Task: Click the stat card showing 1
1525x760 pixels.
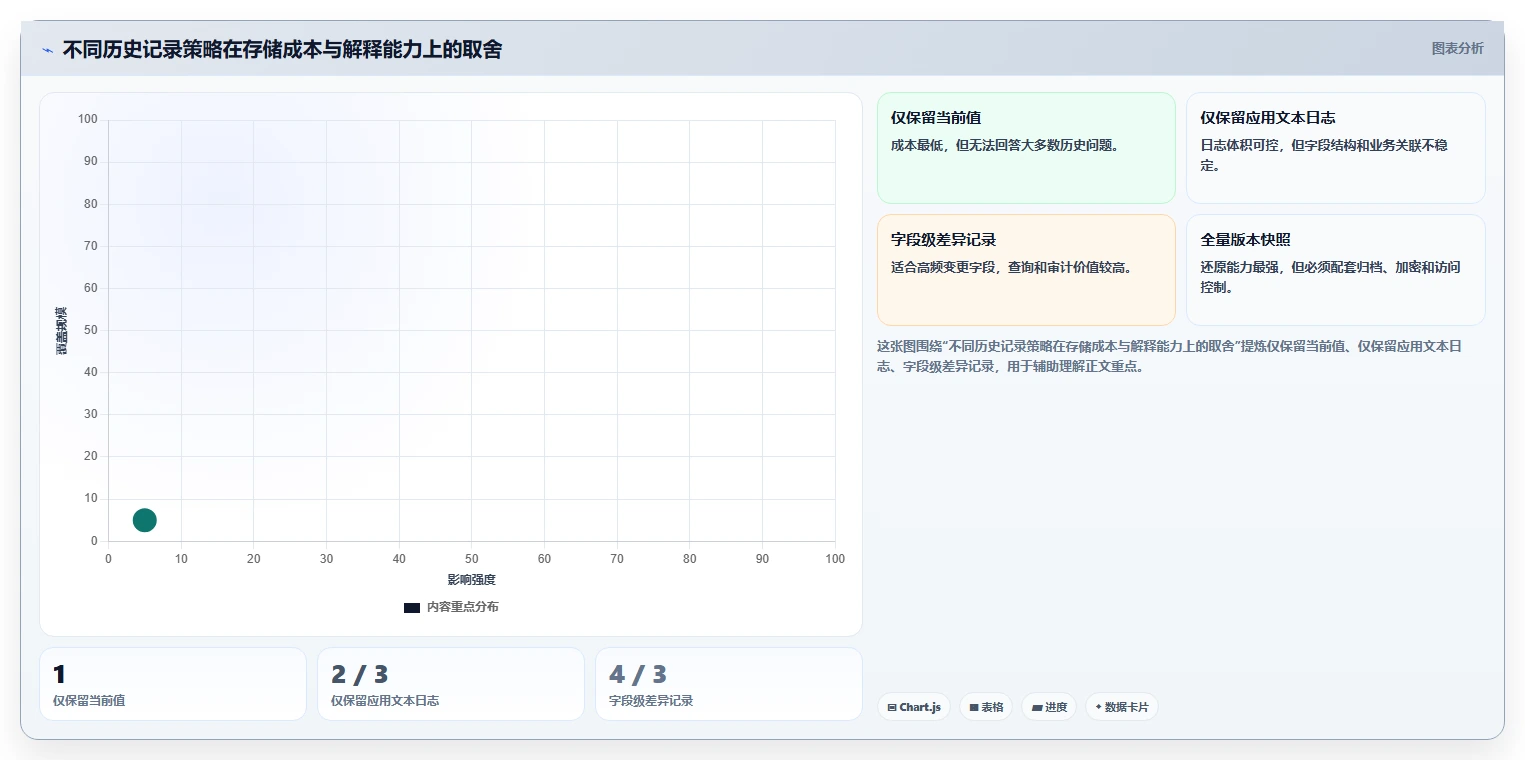Action: click(x=173, y=684)
